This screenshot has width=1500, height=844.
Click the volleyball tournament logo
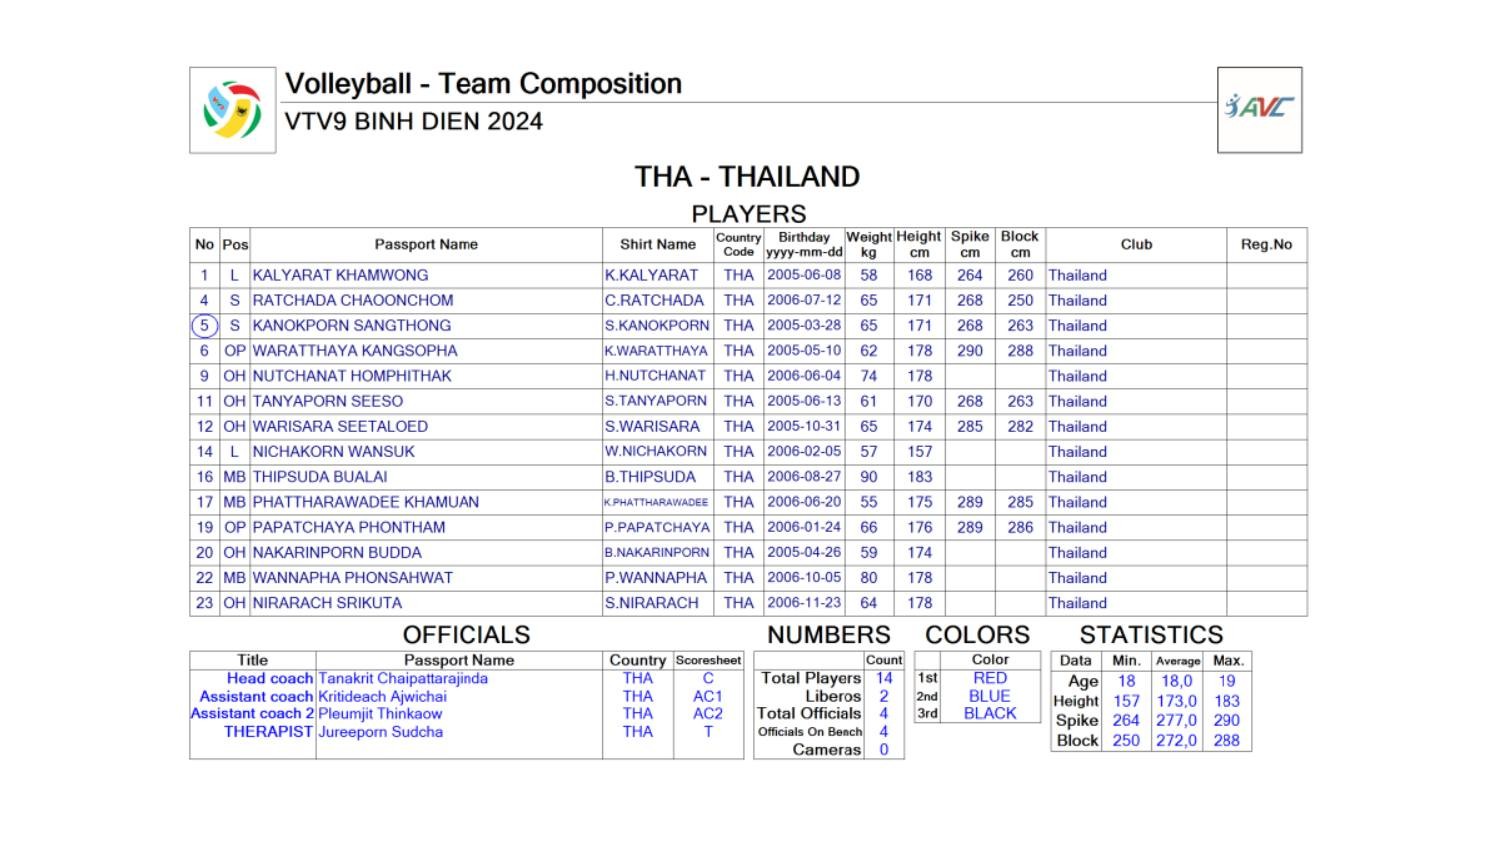pos(232,110)
